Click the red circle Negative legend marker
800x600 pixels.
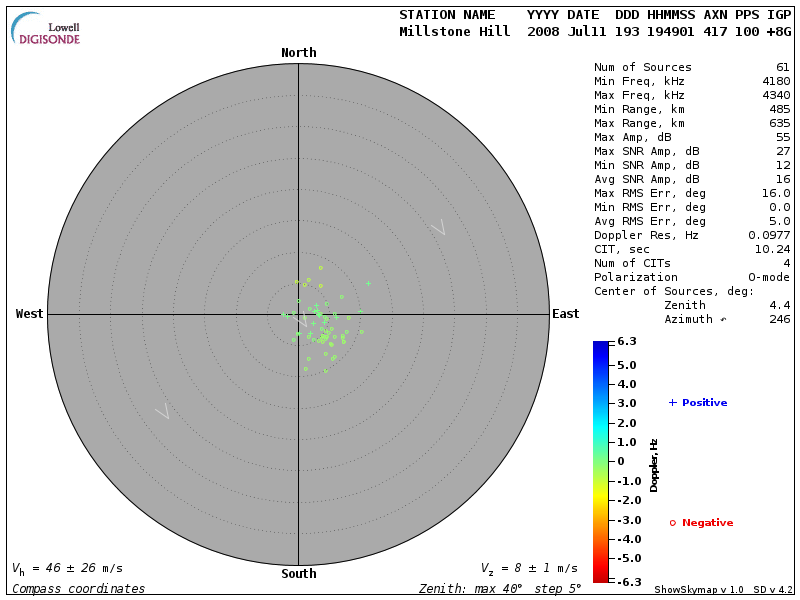(x=672, y=523)
